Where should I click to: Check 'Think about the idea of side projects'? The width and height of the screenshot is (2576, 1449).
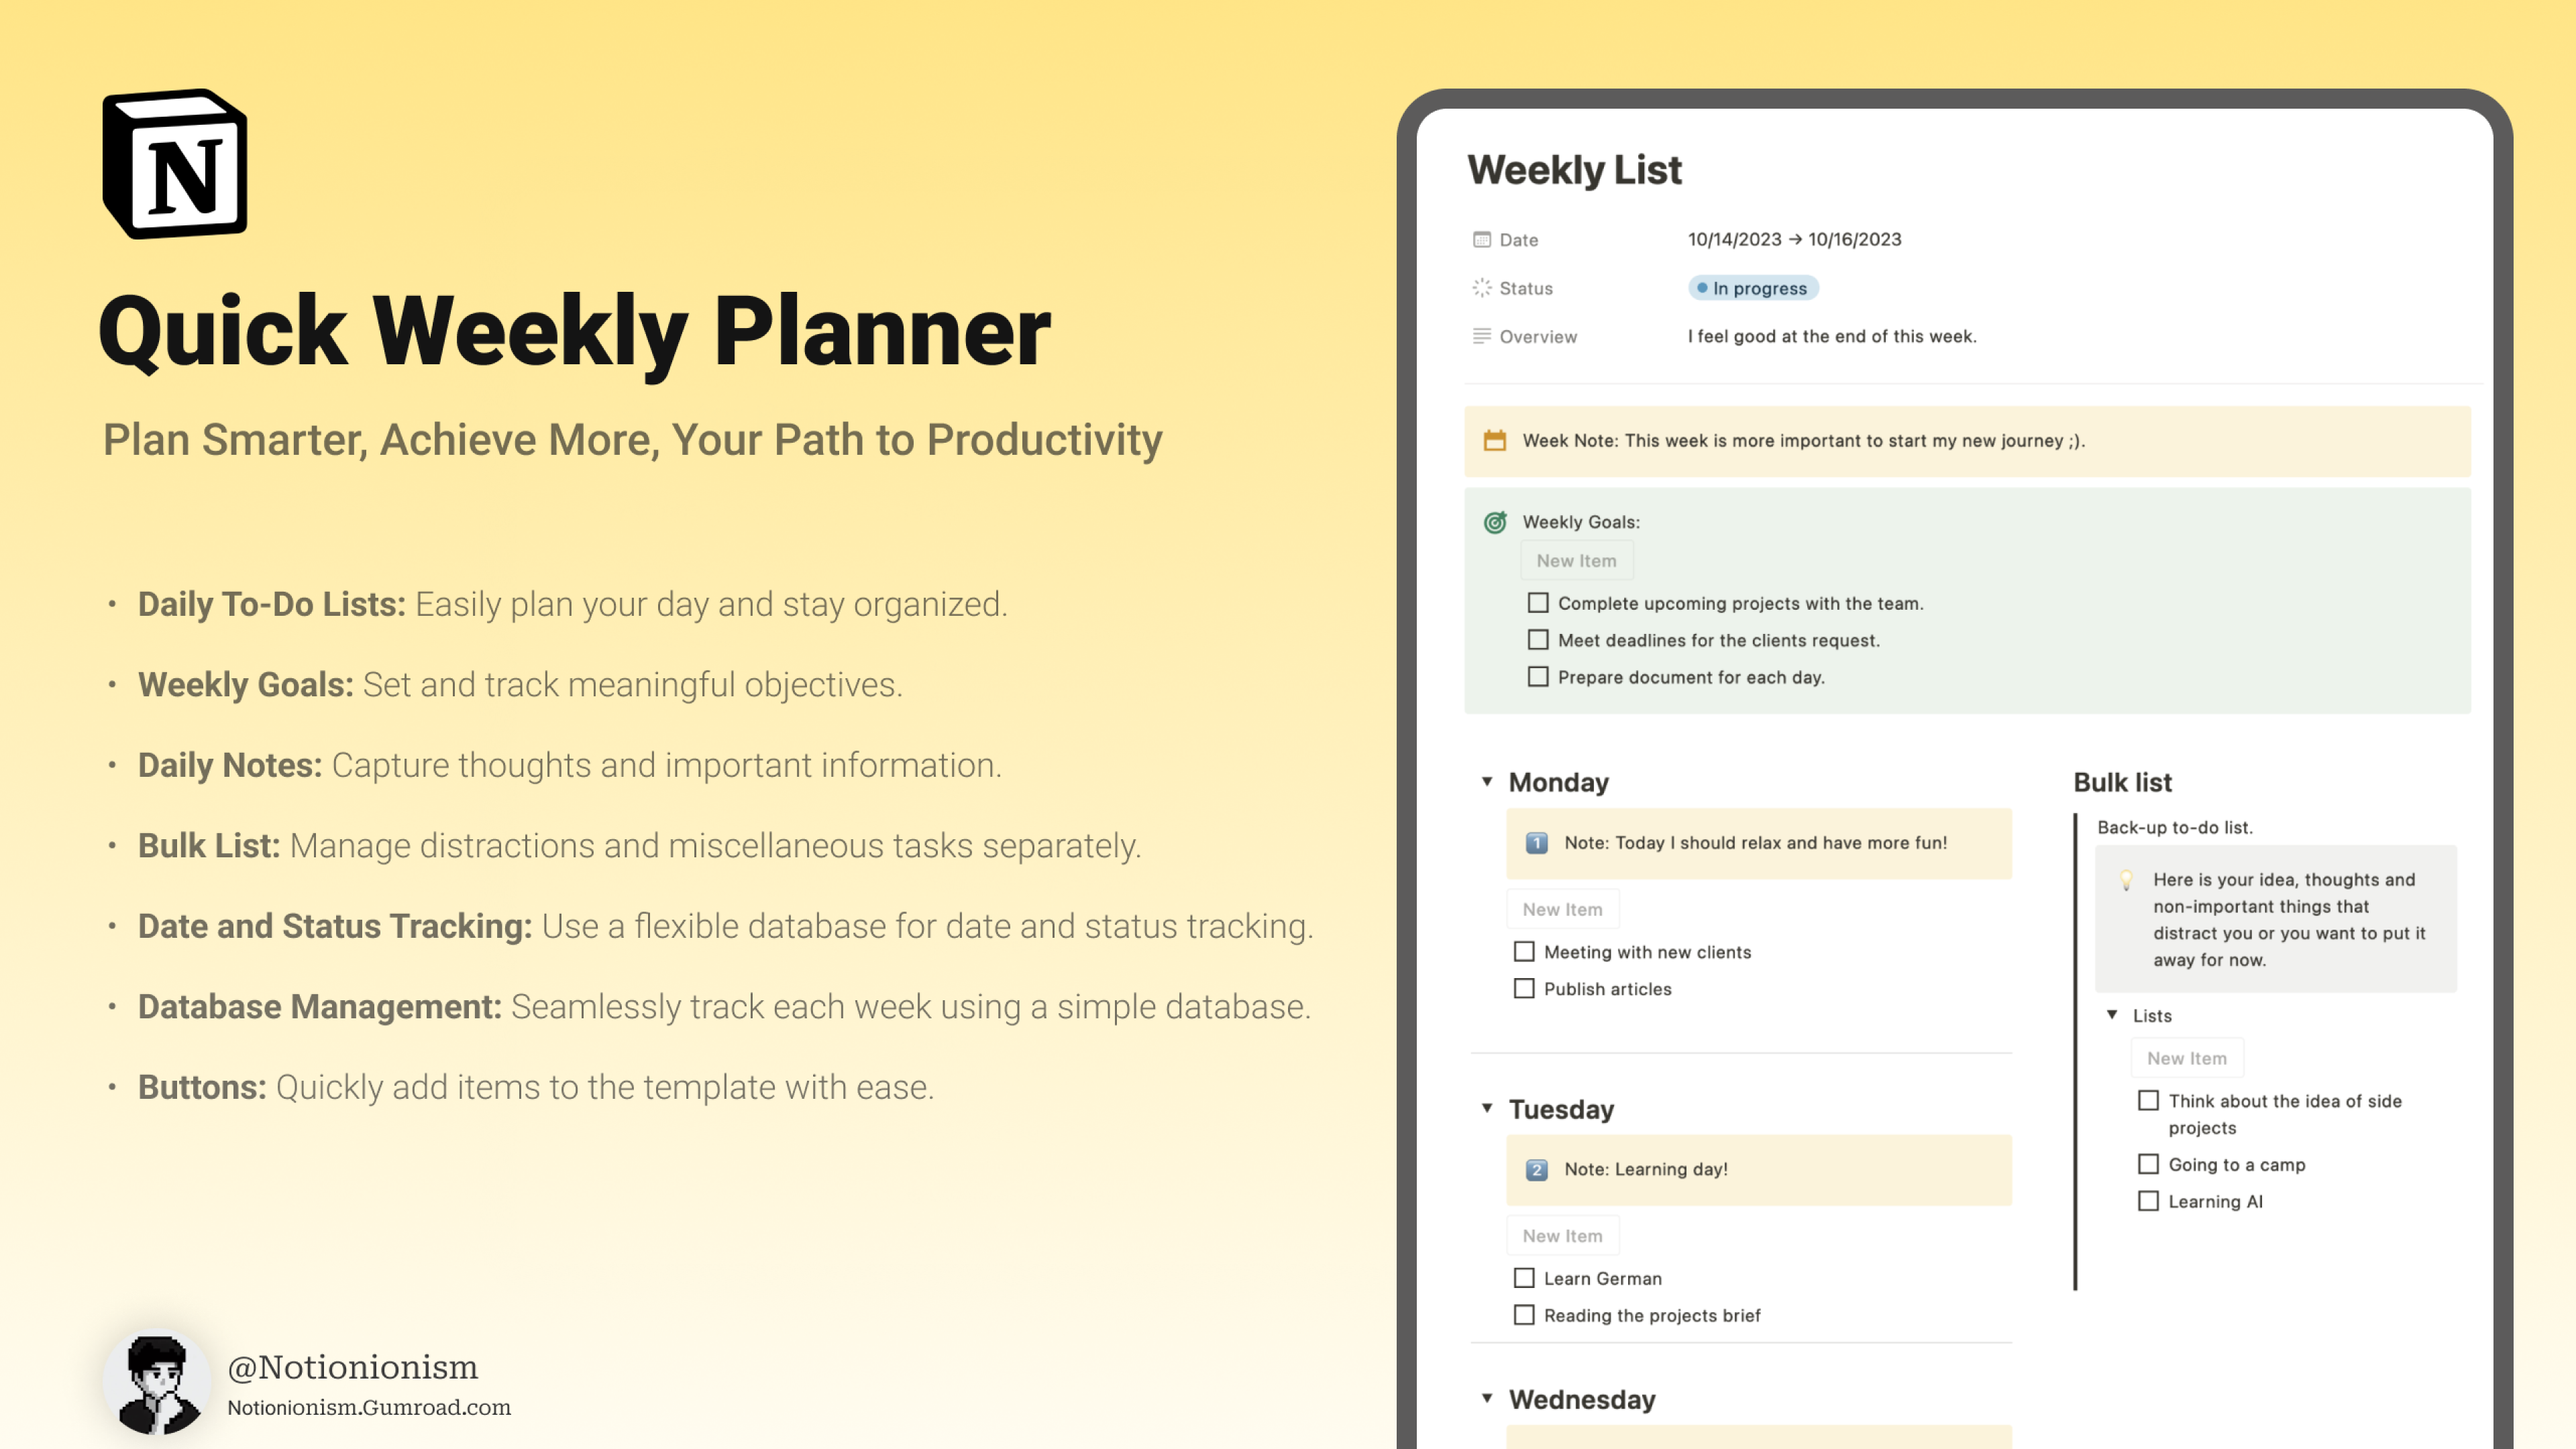pos(2148,1100)
